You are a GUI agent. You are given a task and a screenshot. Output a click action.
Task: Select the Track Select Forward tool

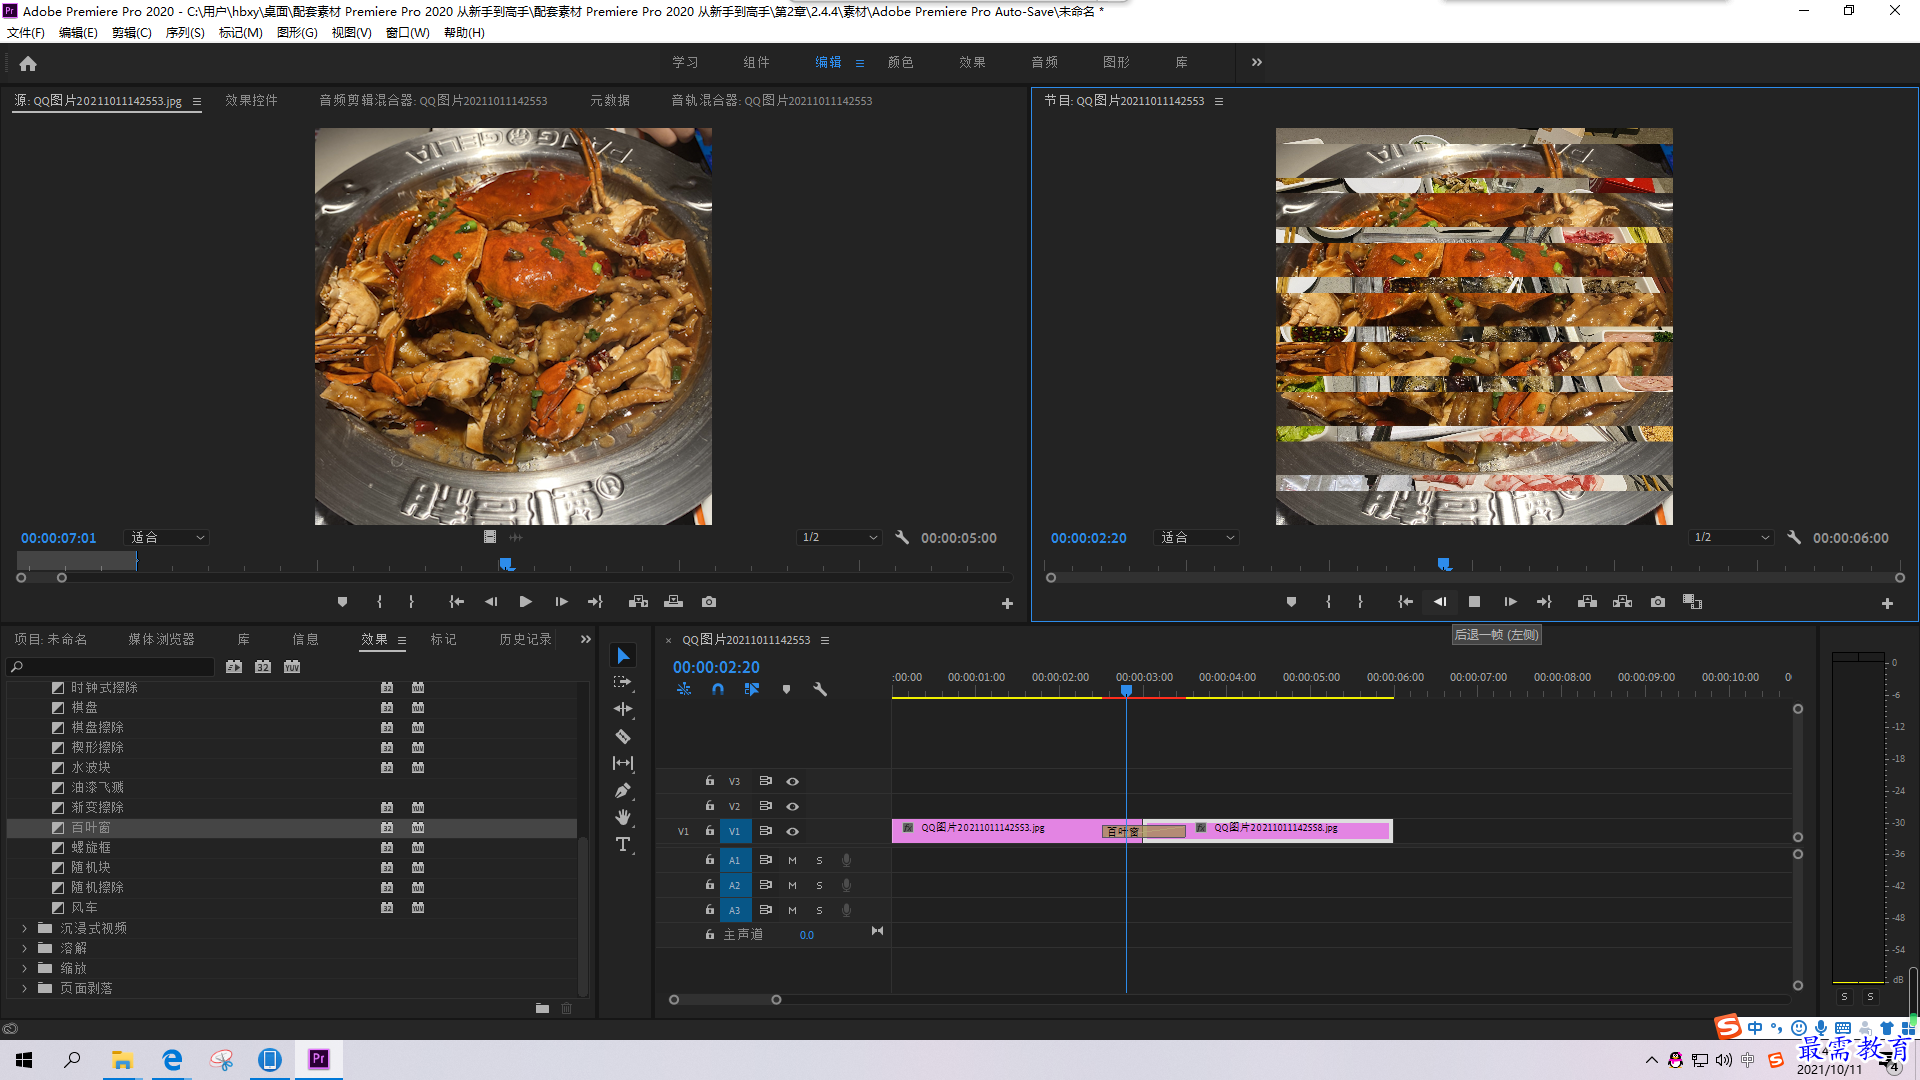point(623,682)
